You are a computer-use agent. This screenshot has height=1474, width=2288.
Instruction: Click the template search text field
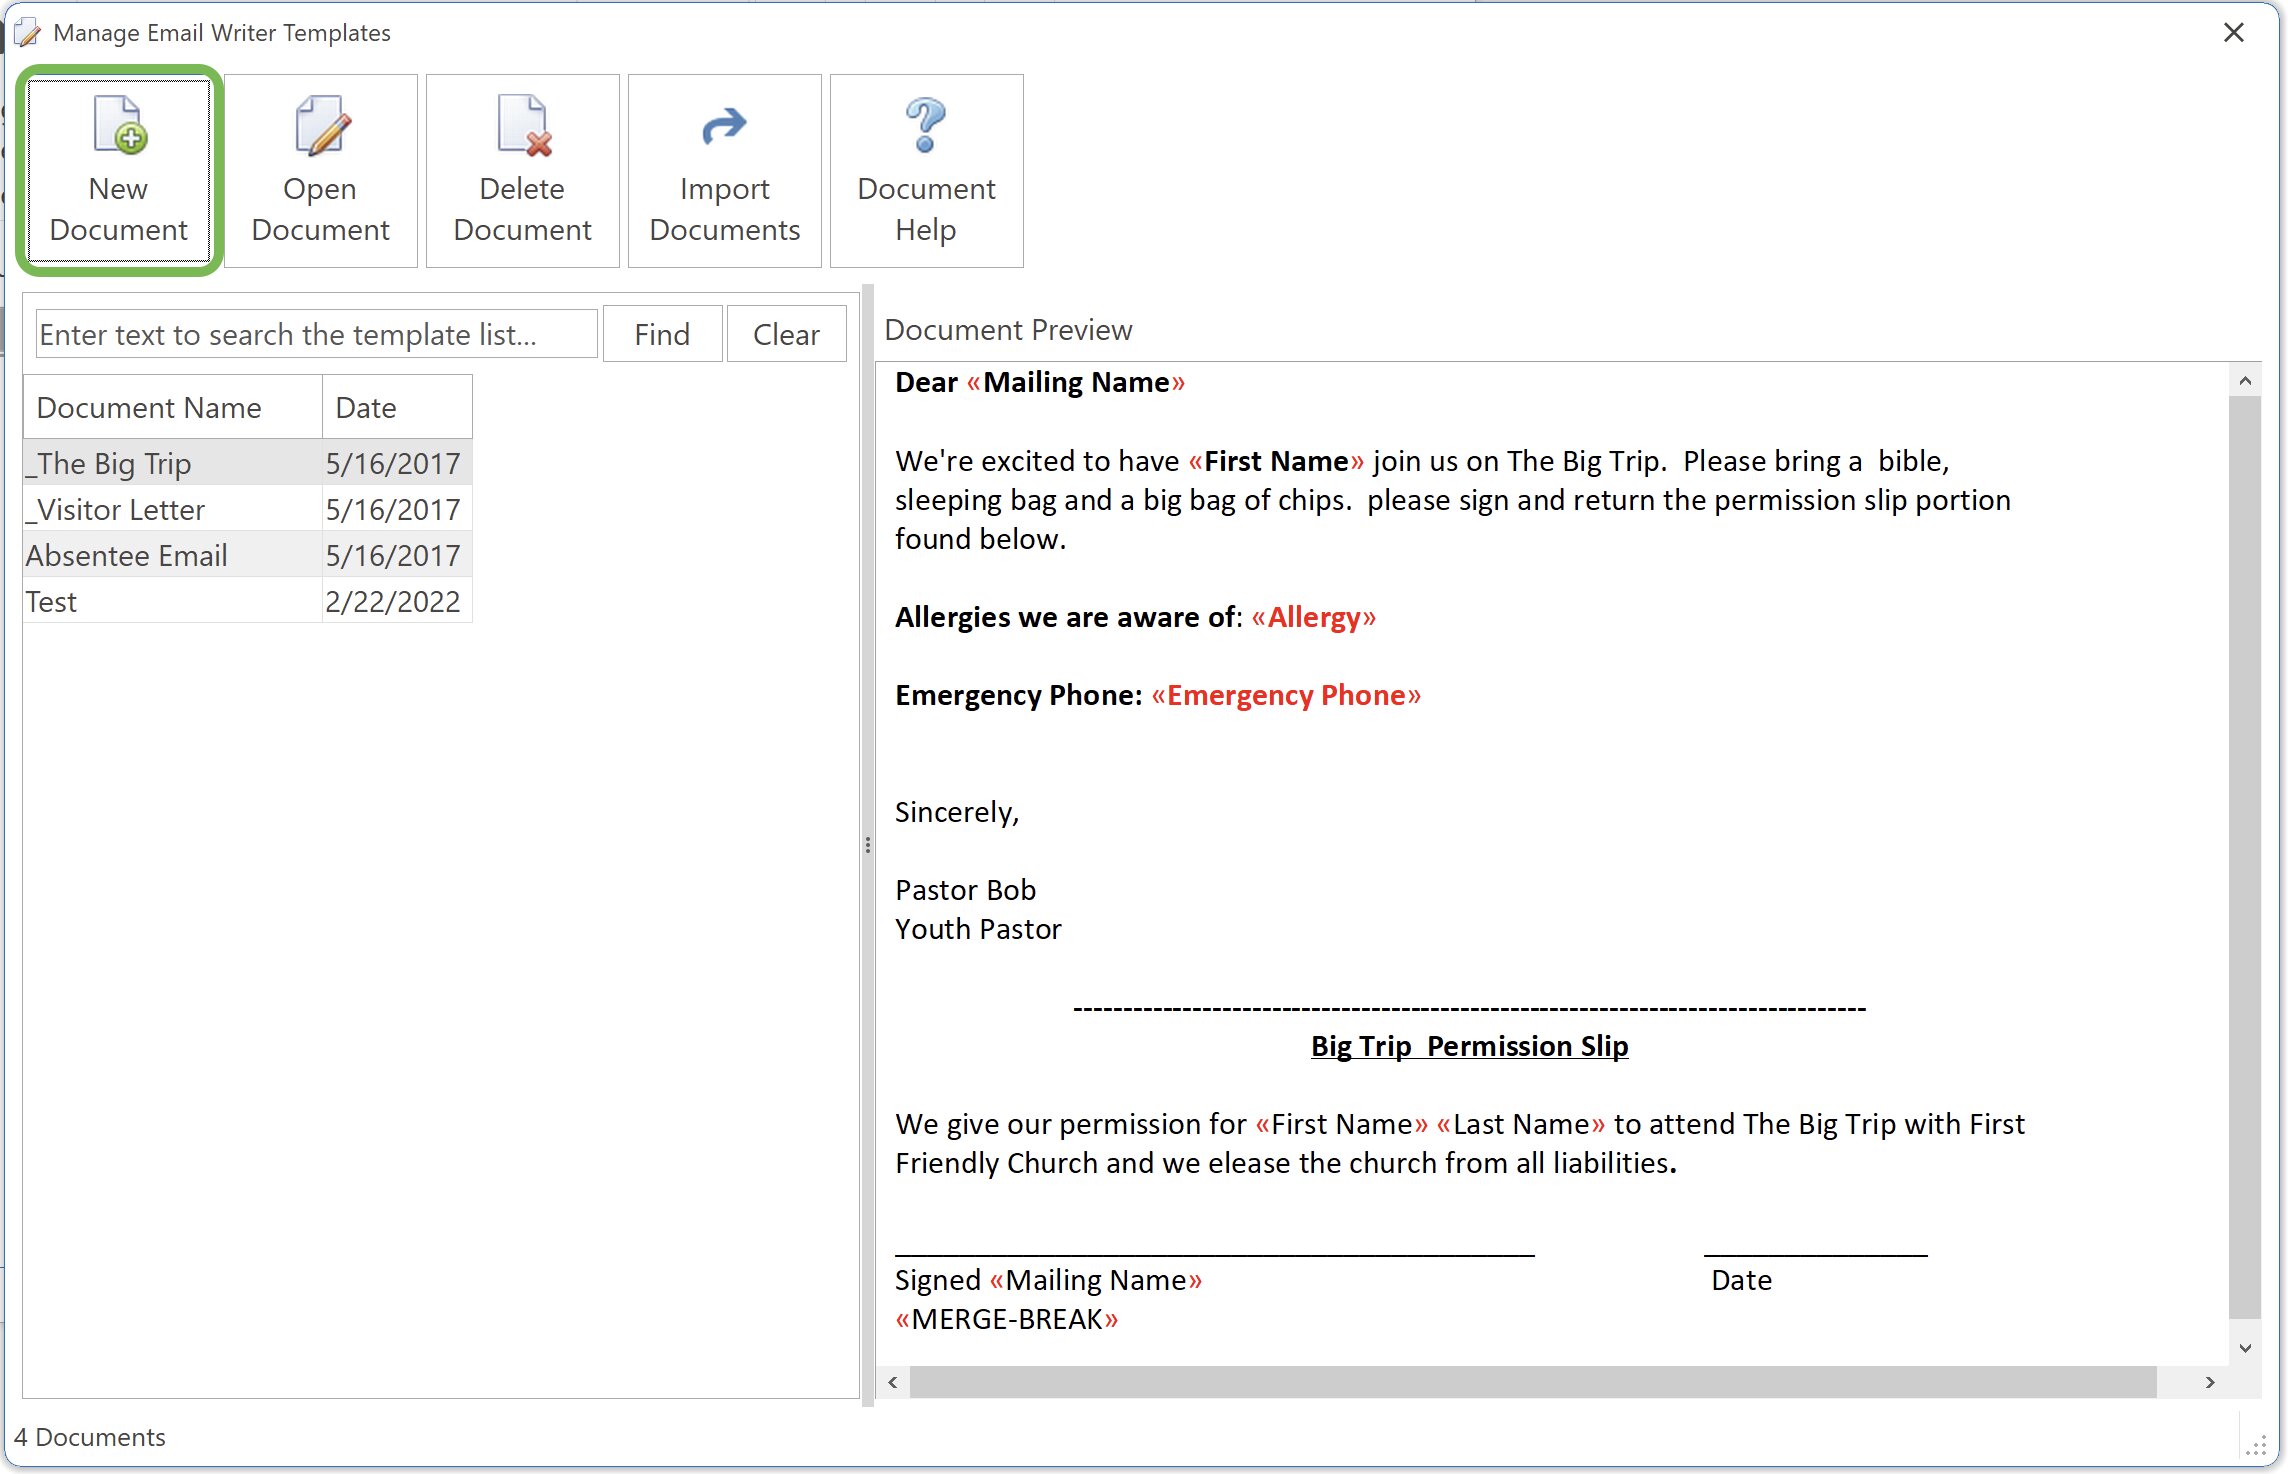(313, 333)
